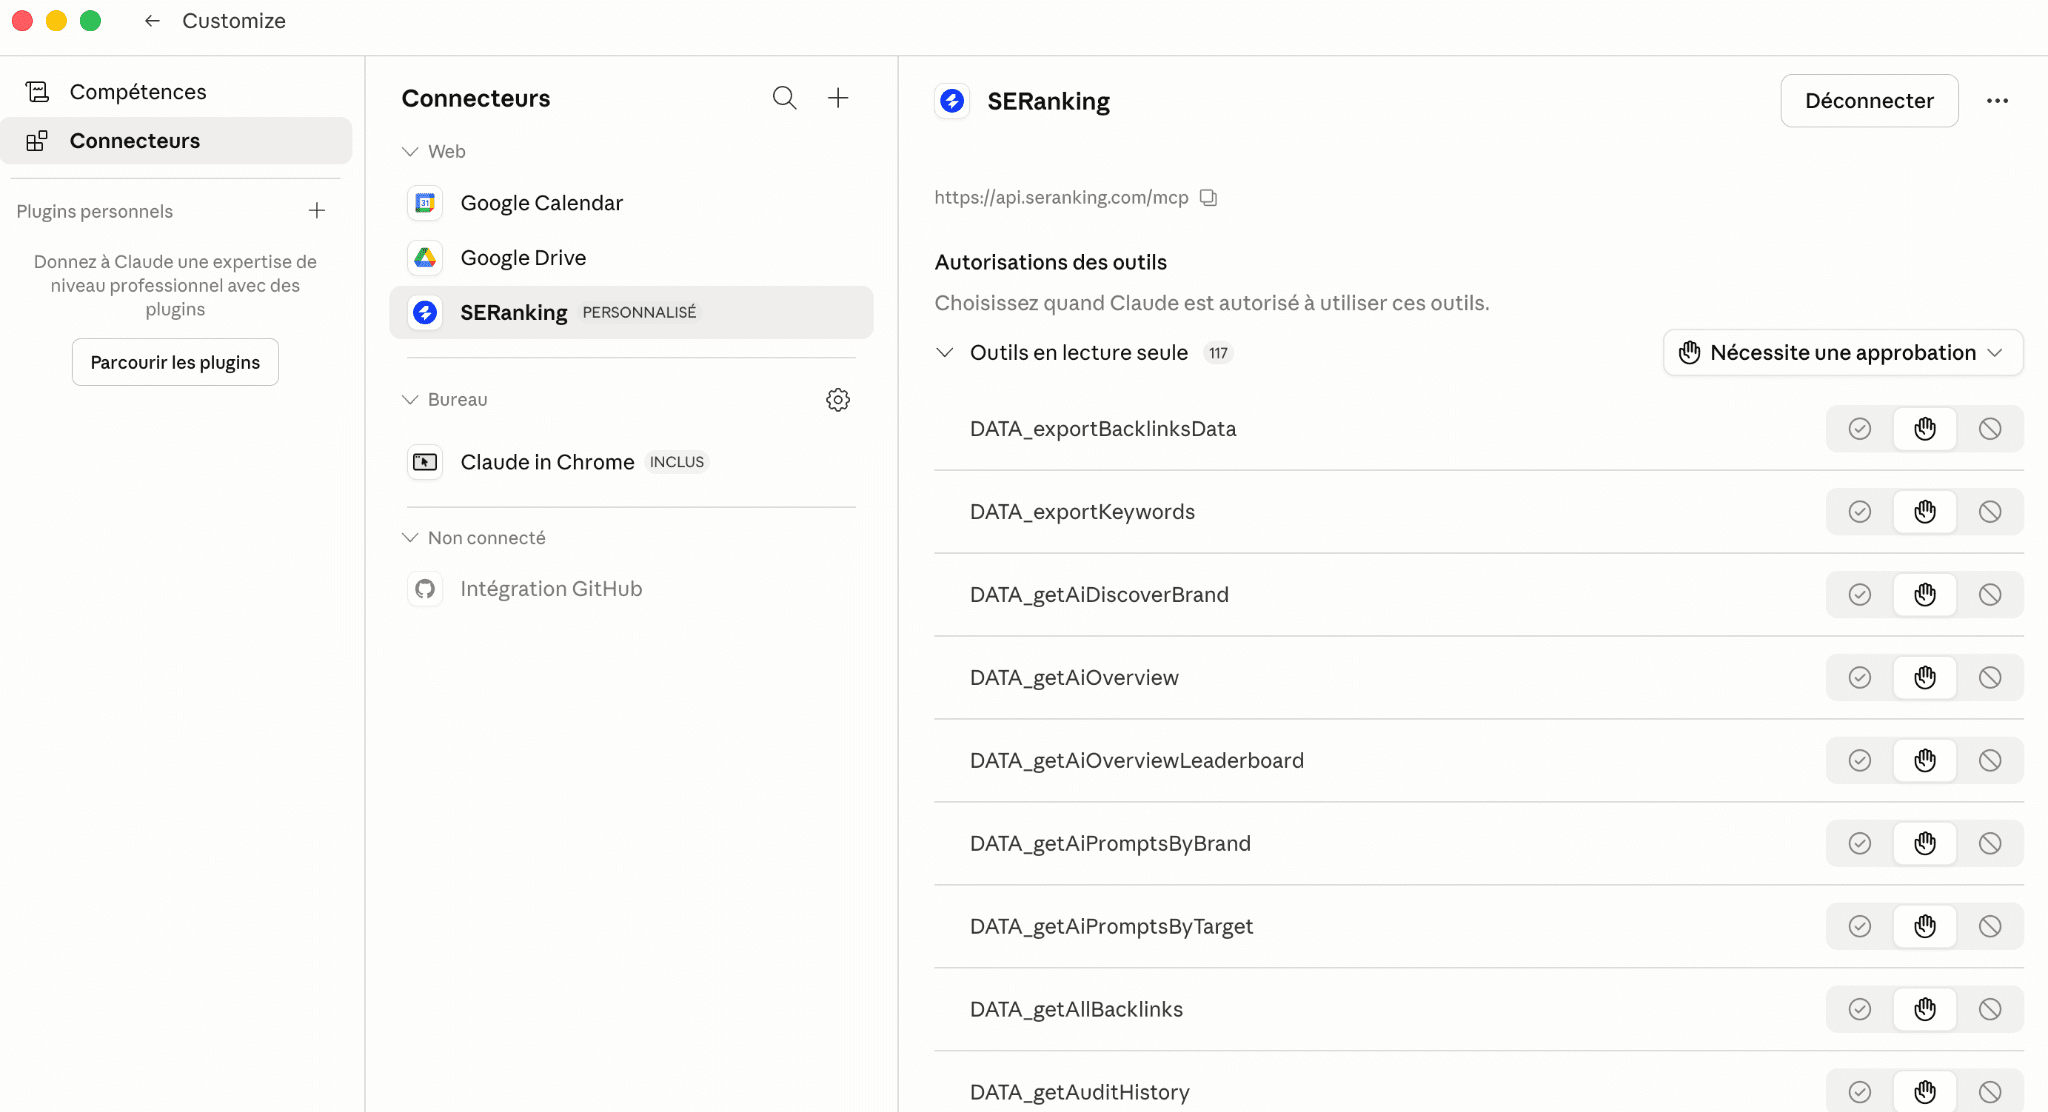Click the Claude in Chrome icon

point(425,462)
